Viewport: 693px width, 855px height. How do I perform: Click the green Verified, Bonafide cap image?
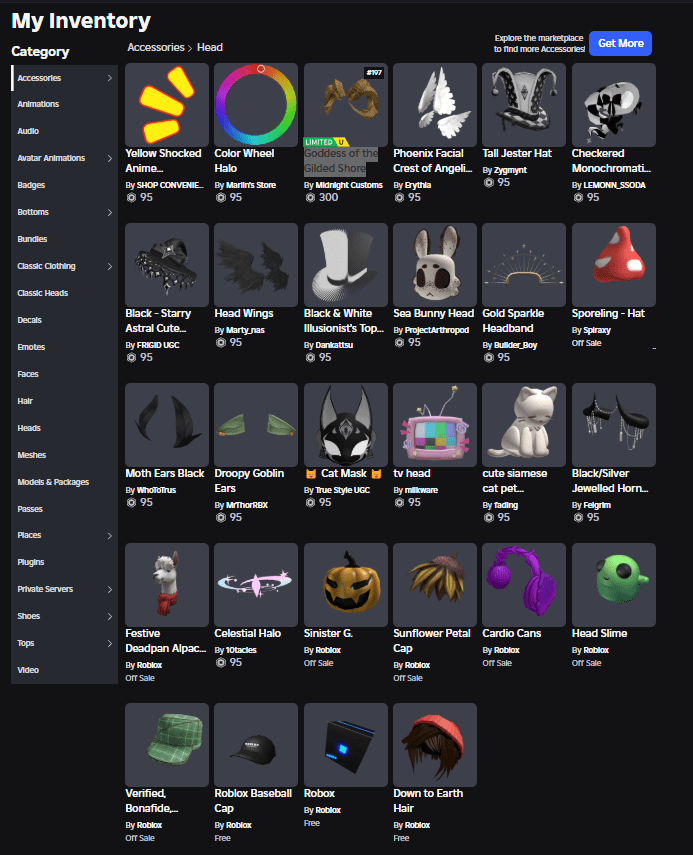(167, 745)
